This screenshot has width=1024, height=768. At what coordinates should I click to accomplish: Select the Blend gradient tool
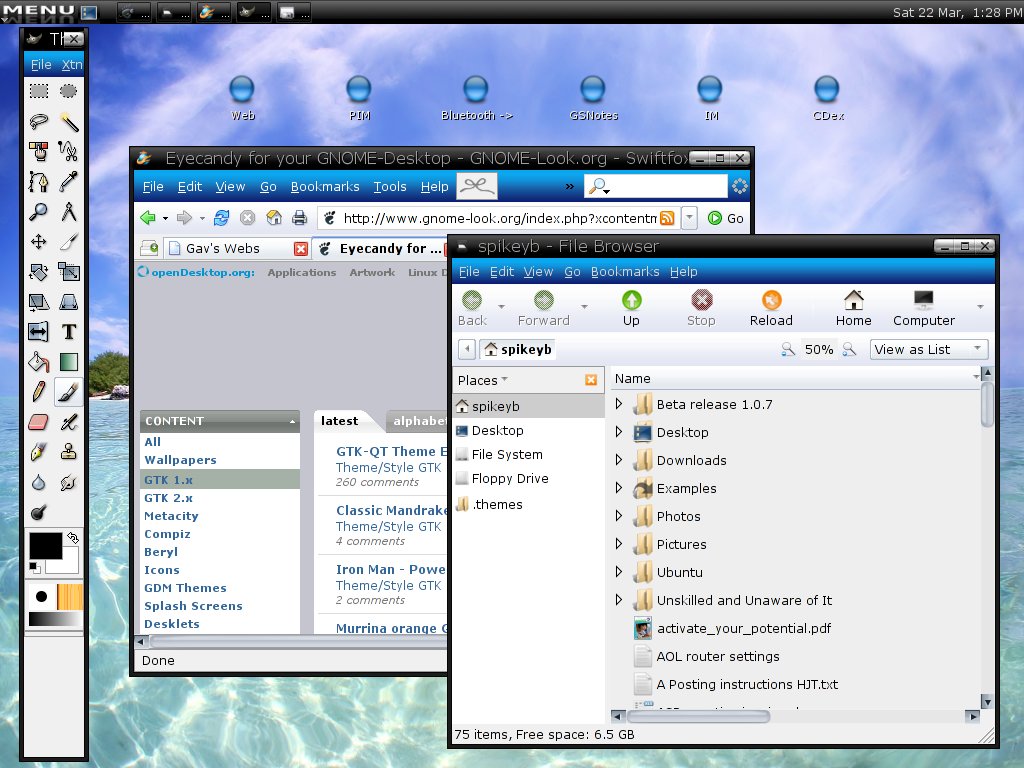point(68,362)
